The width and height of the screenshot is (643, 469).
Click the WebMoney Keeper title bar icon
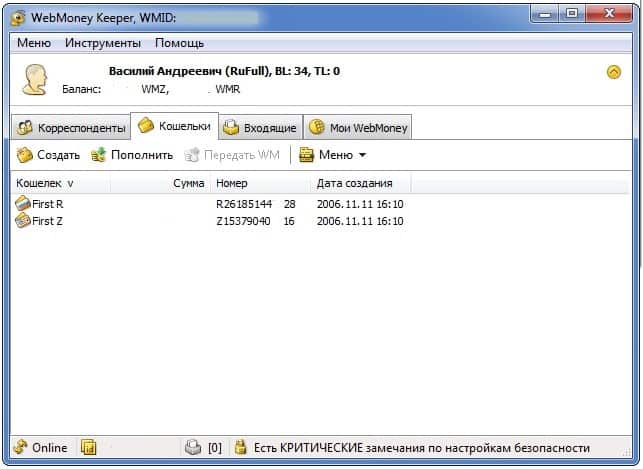pyautogui.click(x=18, y=18)
